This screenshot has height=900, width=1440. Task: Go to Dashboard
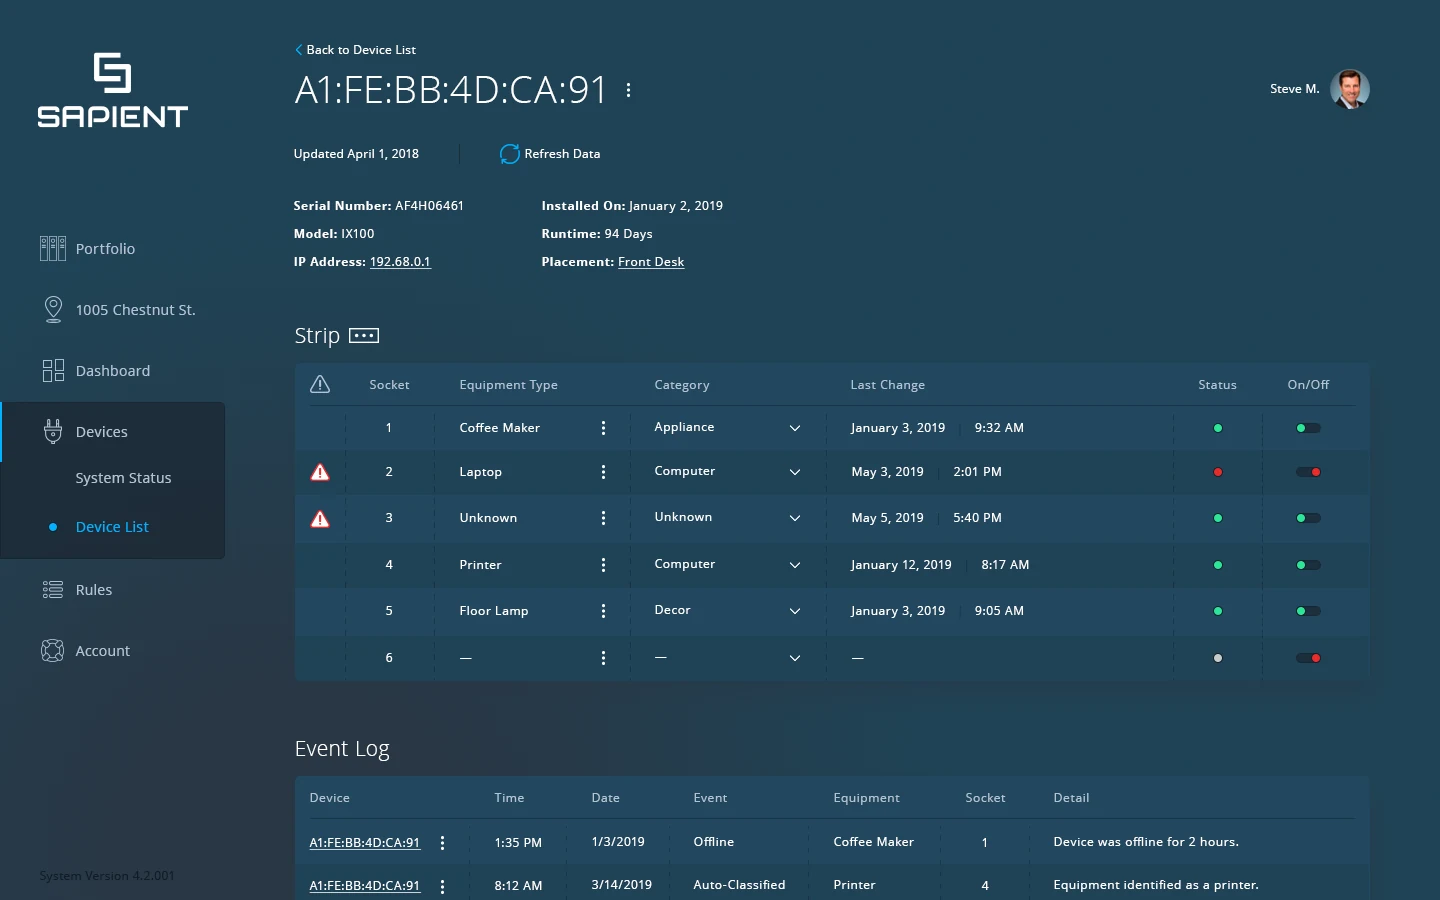[113, 371]
